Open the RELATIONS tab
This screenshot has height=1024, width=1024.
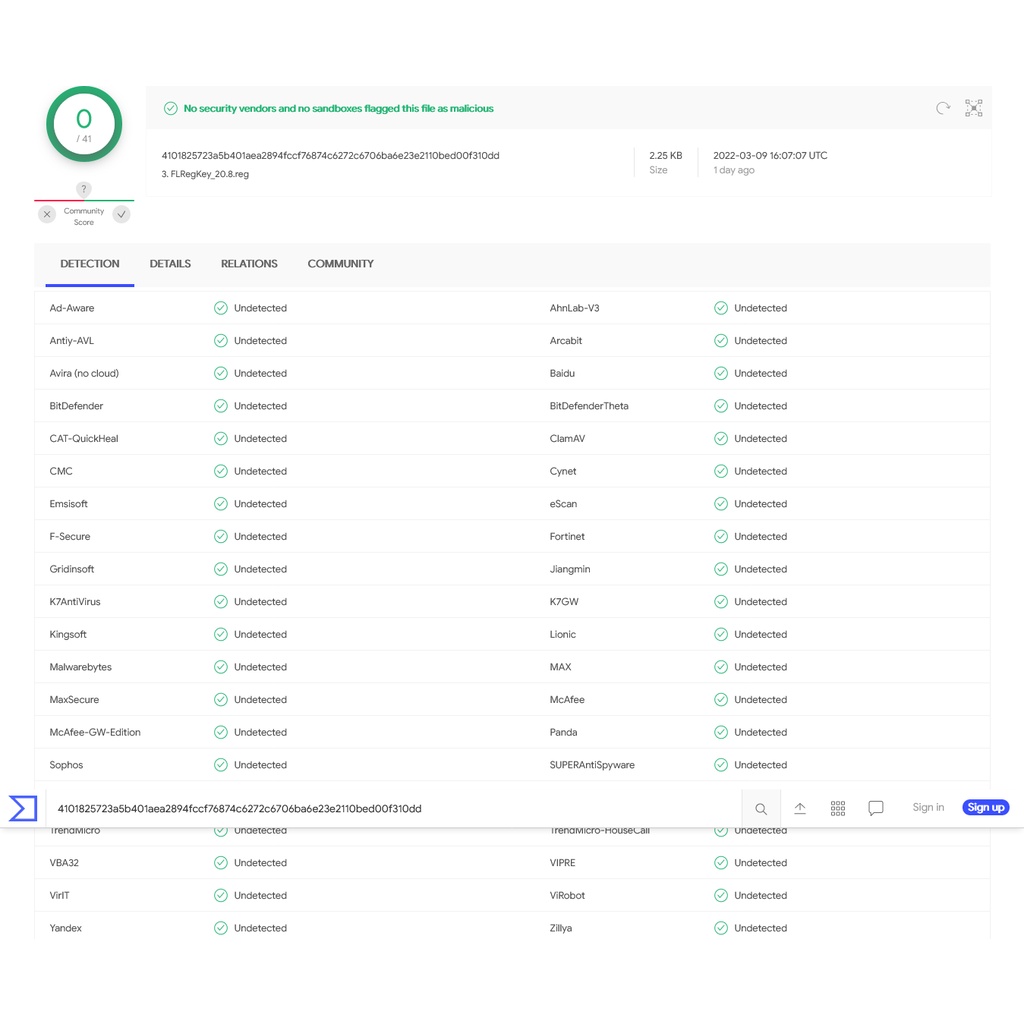(x=249, y=264)
